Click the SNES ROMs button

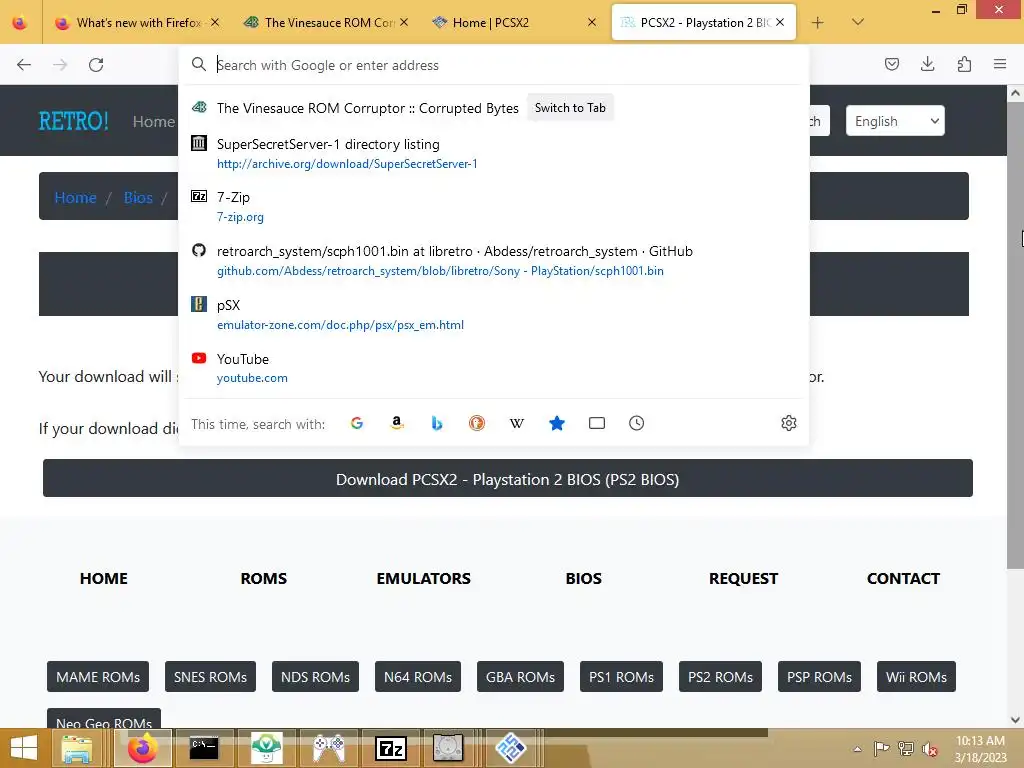tap(210, 677)
